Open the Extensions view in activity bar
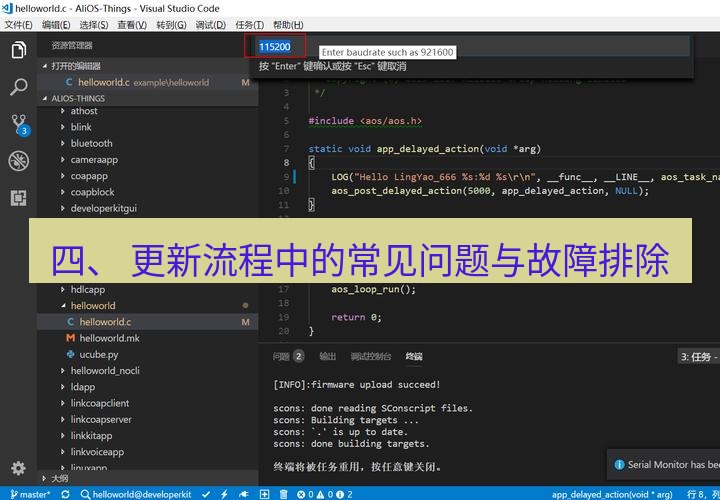 18,198
